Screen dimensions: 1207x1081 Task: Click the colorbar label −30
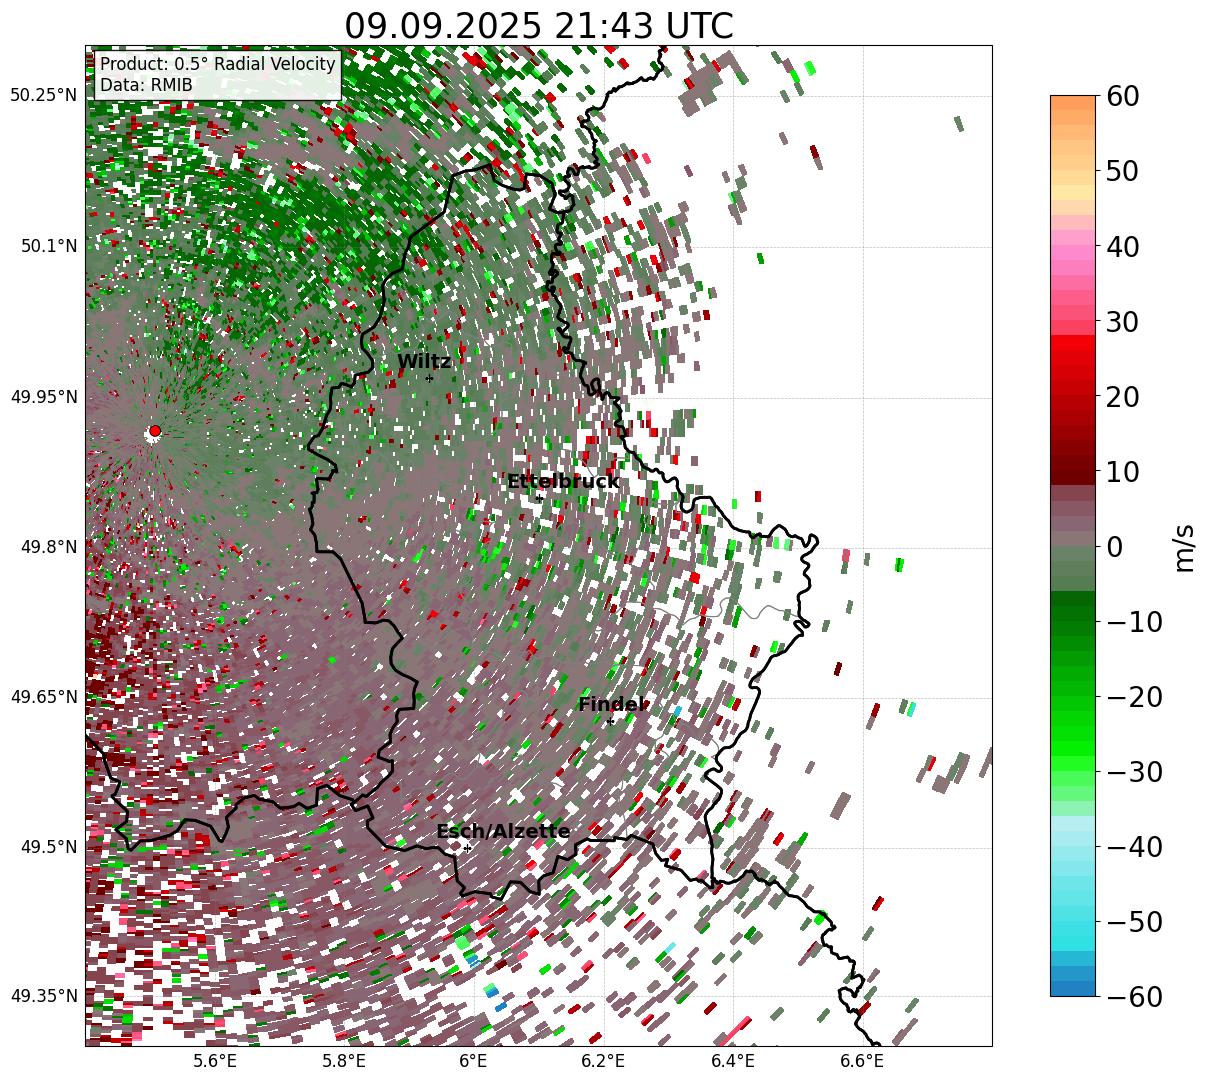1135,772
